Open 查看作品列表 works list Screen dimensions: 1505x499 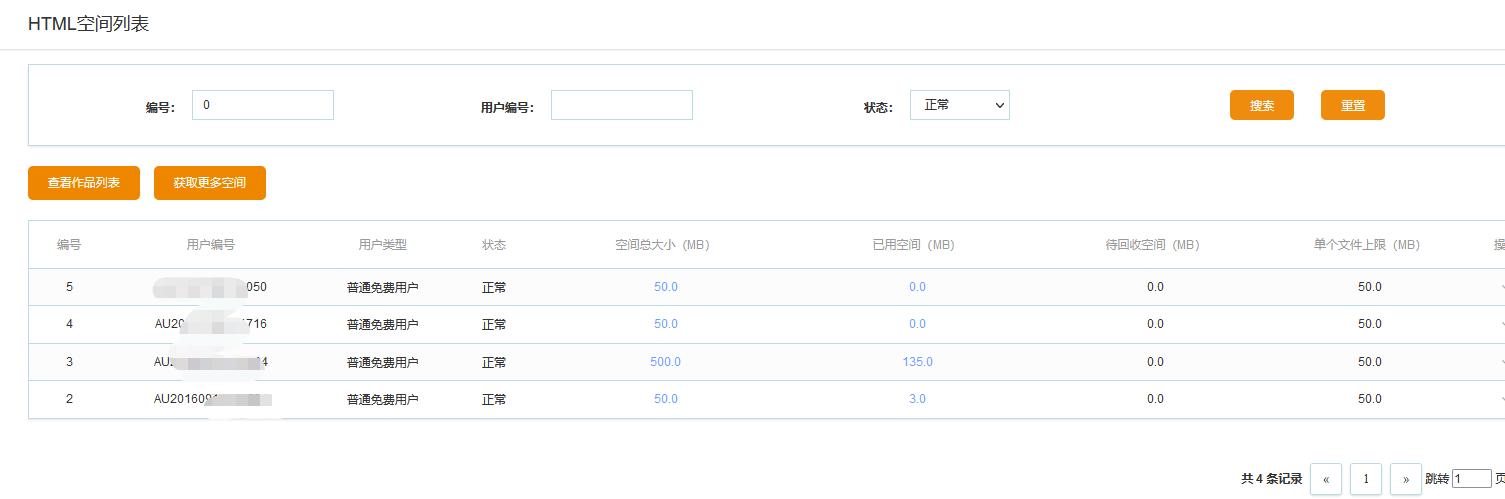click(84, 183)
